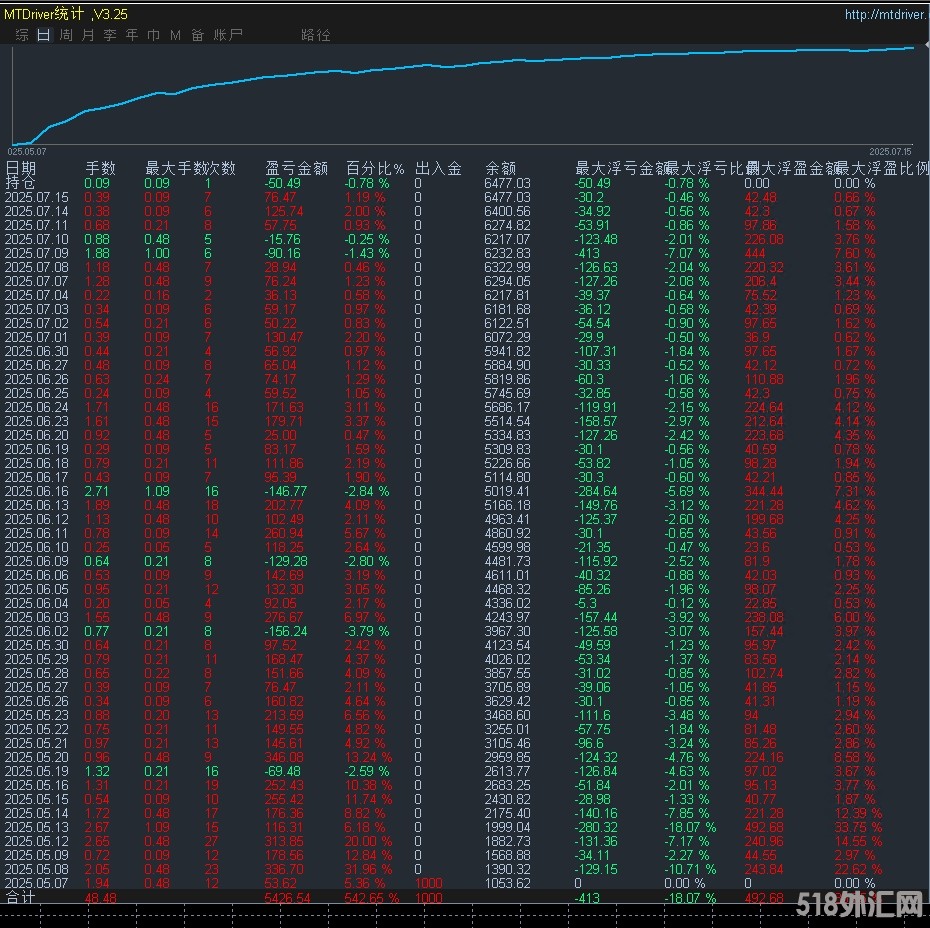The height and width of the screenshot is (928, 930).
Task: Open the M statistics view
Action: coord(175,34)
